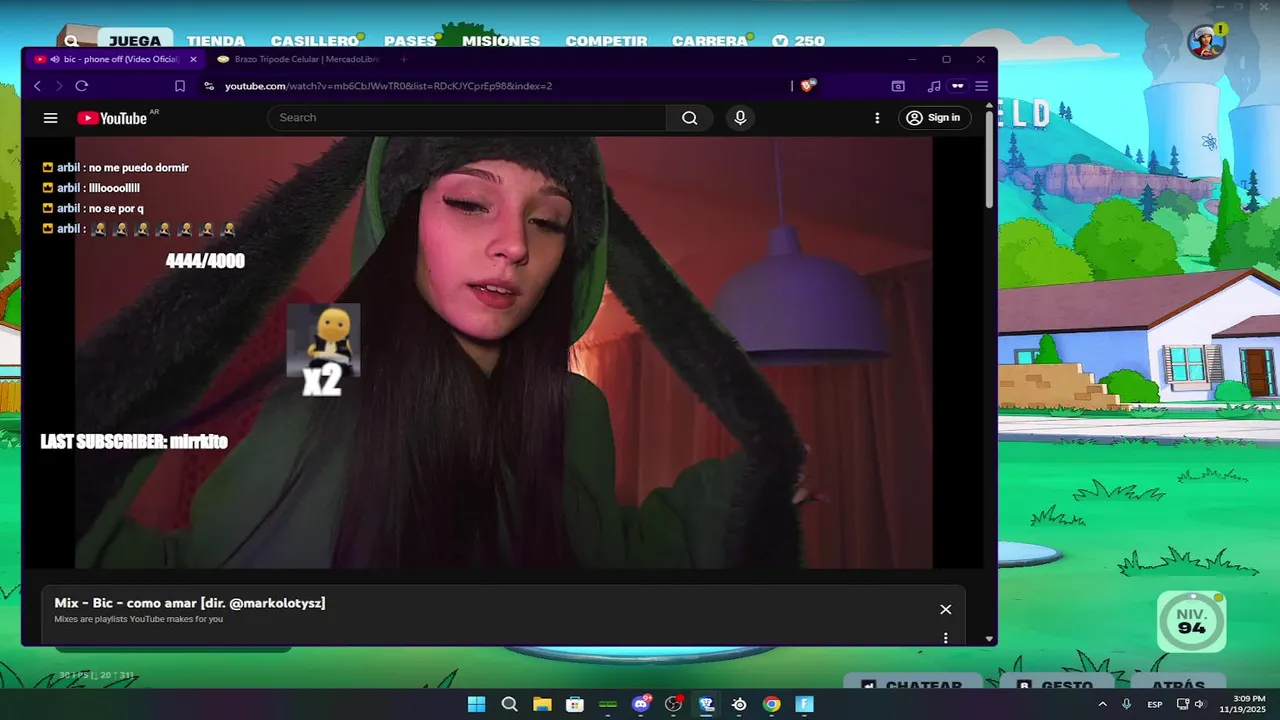This screenshot has width=1280, height=720.
Task: Open volume and network quick settings
Action: [x=1190, y=704]
